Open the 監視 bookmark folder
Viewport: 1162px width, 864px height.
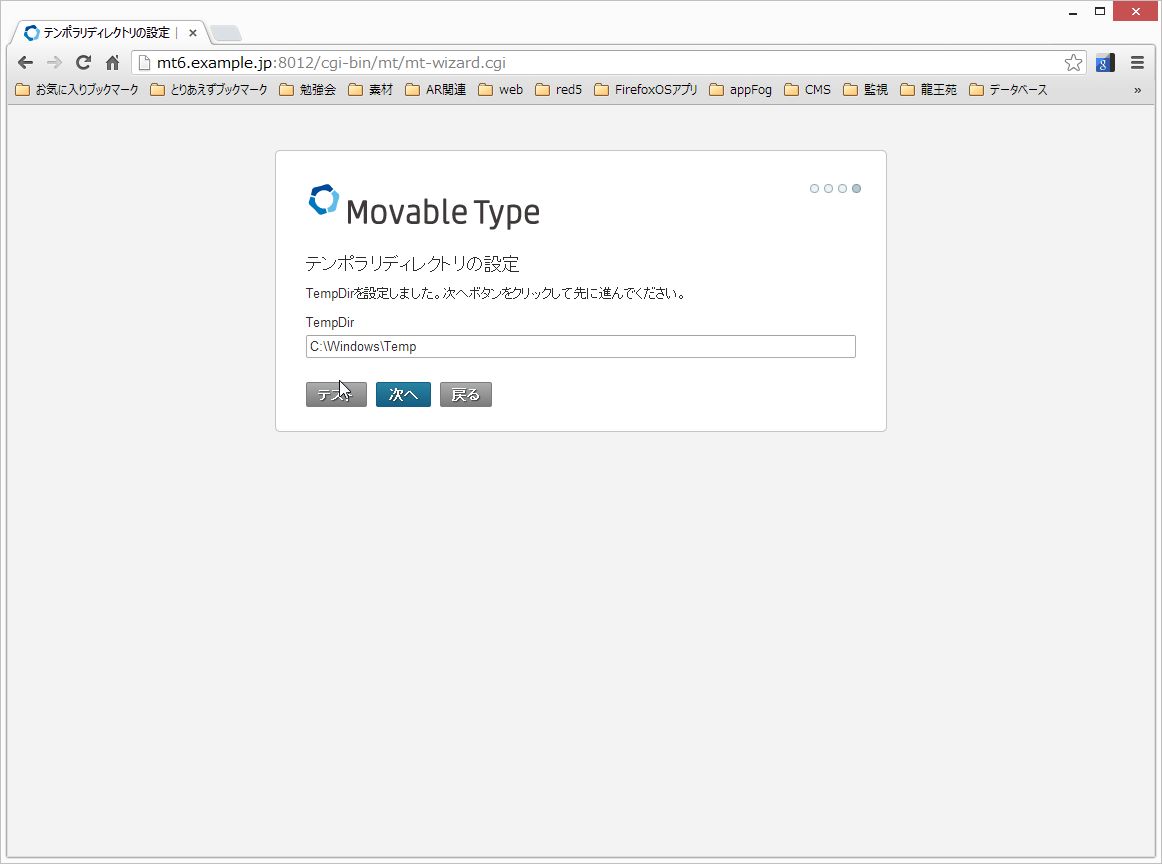tap(866, 90)
